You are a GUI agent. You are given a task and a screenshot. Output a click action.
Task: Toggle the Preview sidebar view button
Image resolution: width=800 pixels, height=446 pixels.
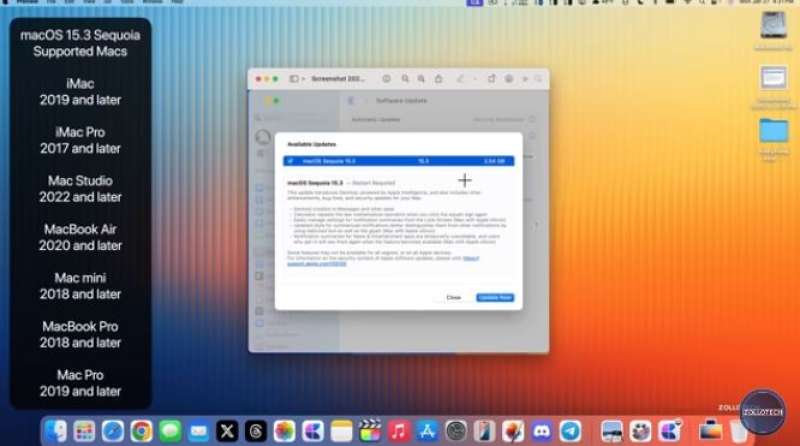click(x=294, y=79)
